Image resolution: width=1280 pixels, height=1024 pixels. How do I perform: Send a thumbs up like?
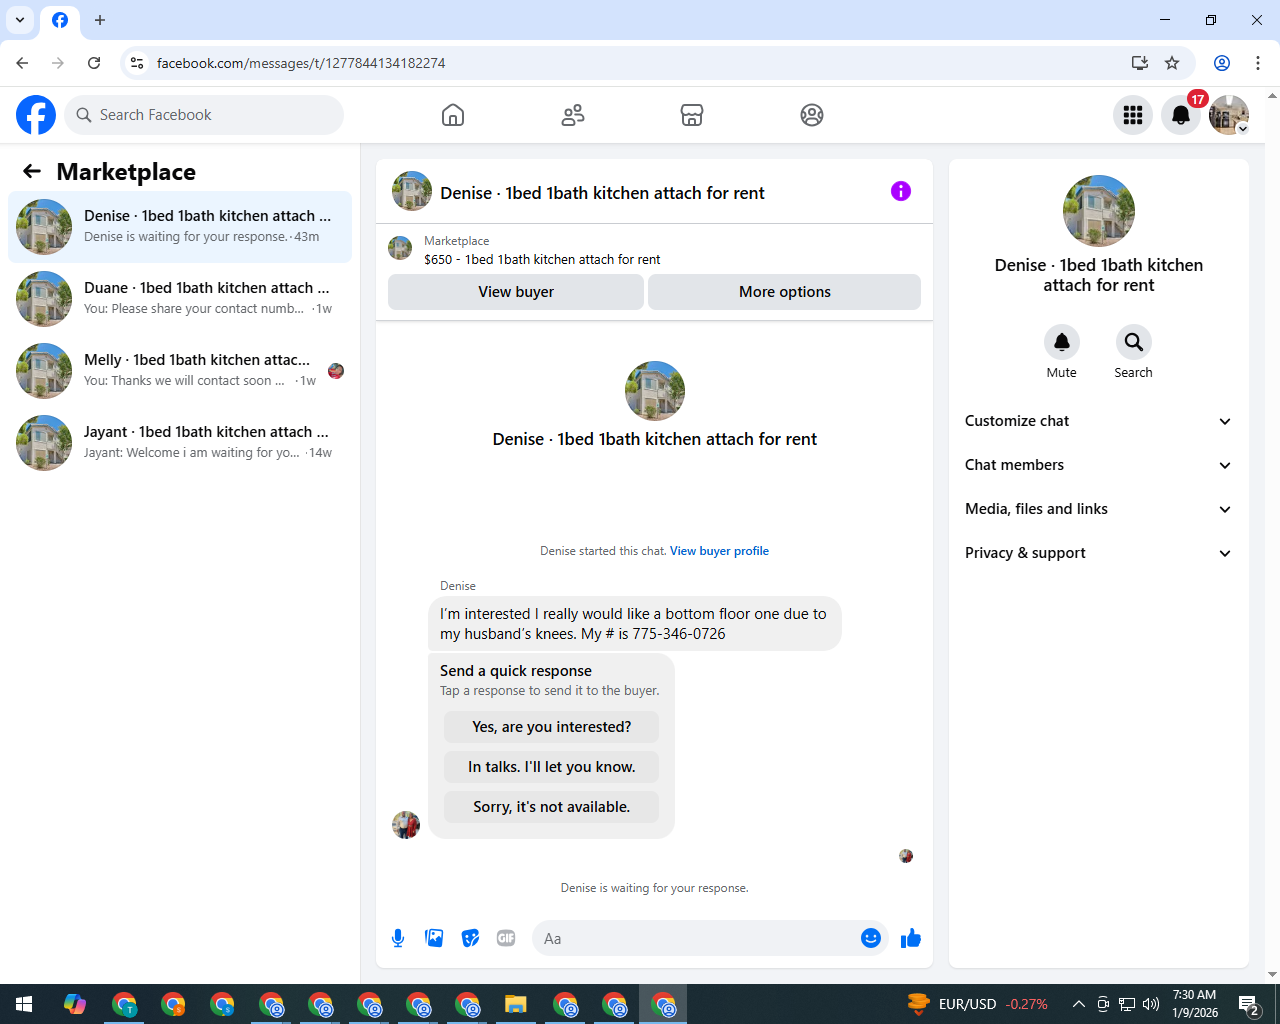[911, 938]
